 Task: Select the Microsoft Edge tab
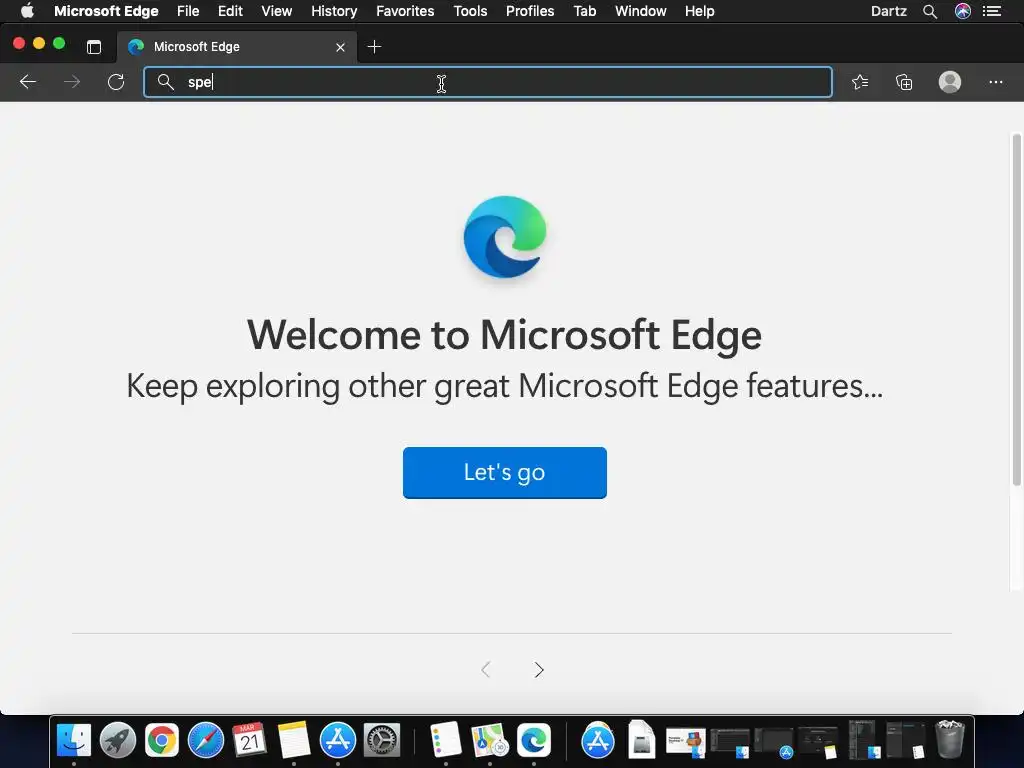[x=237, y=47]
